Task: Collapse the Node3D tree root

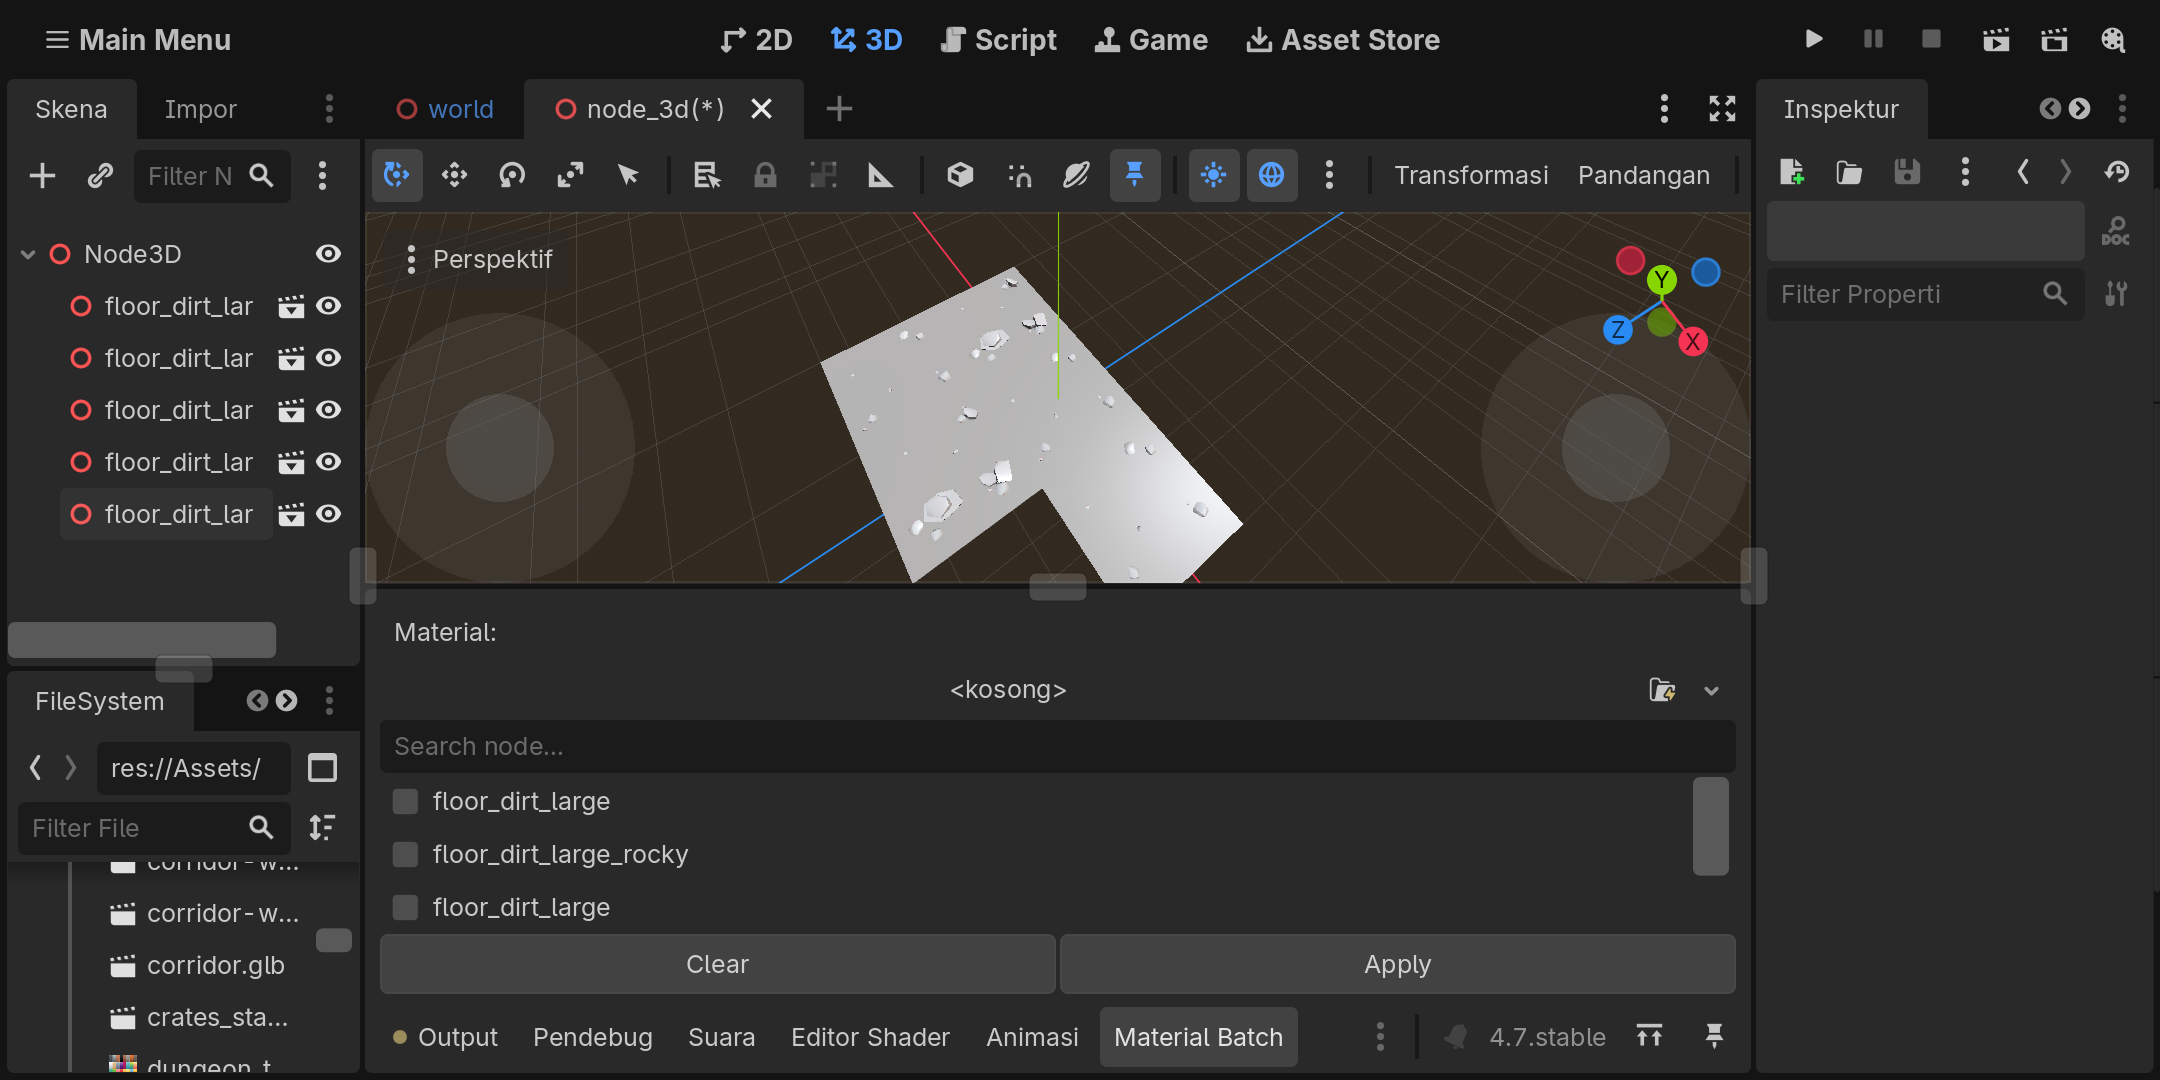Action: (x=28, y=255)
